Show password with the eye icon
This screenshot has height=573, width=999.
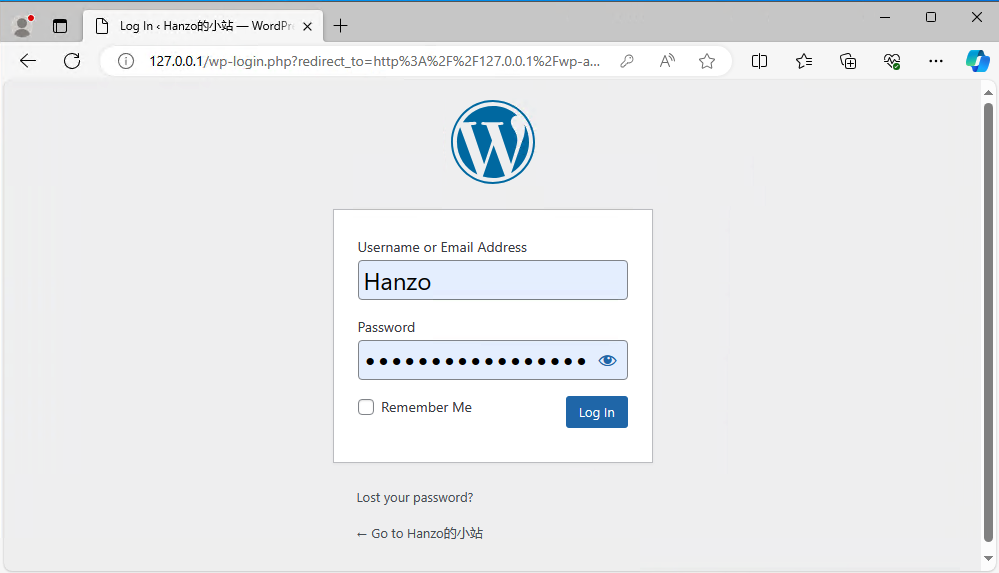[607, 361]
